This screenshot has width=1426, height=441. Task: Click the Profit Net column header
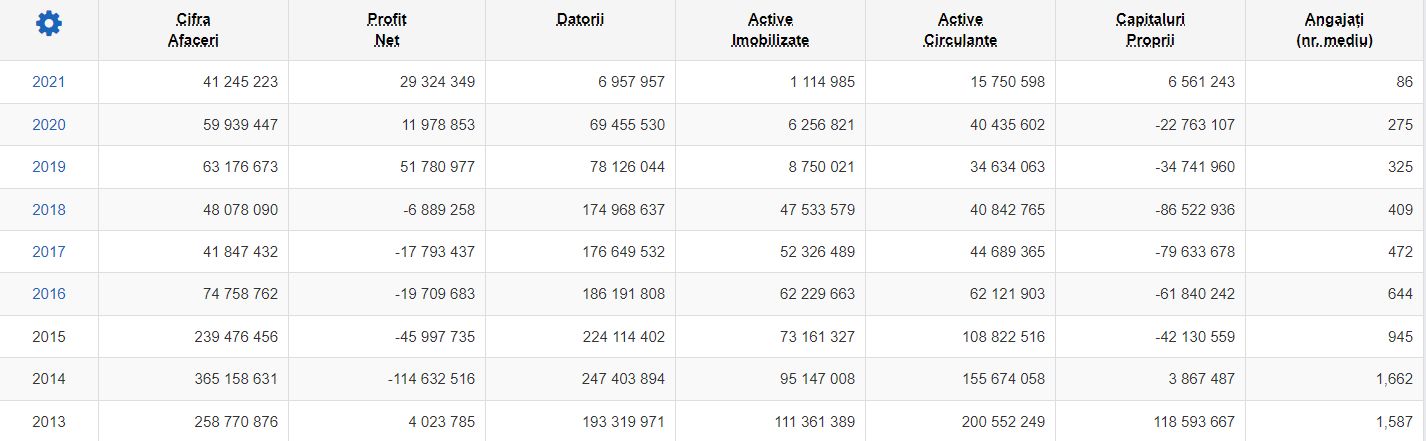click(387, 30)
